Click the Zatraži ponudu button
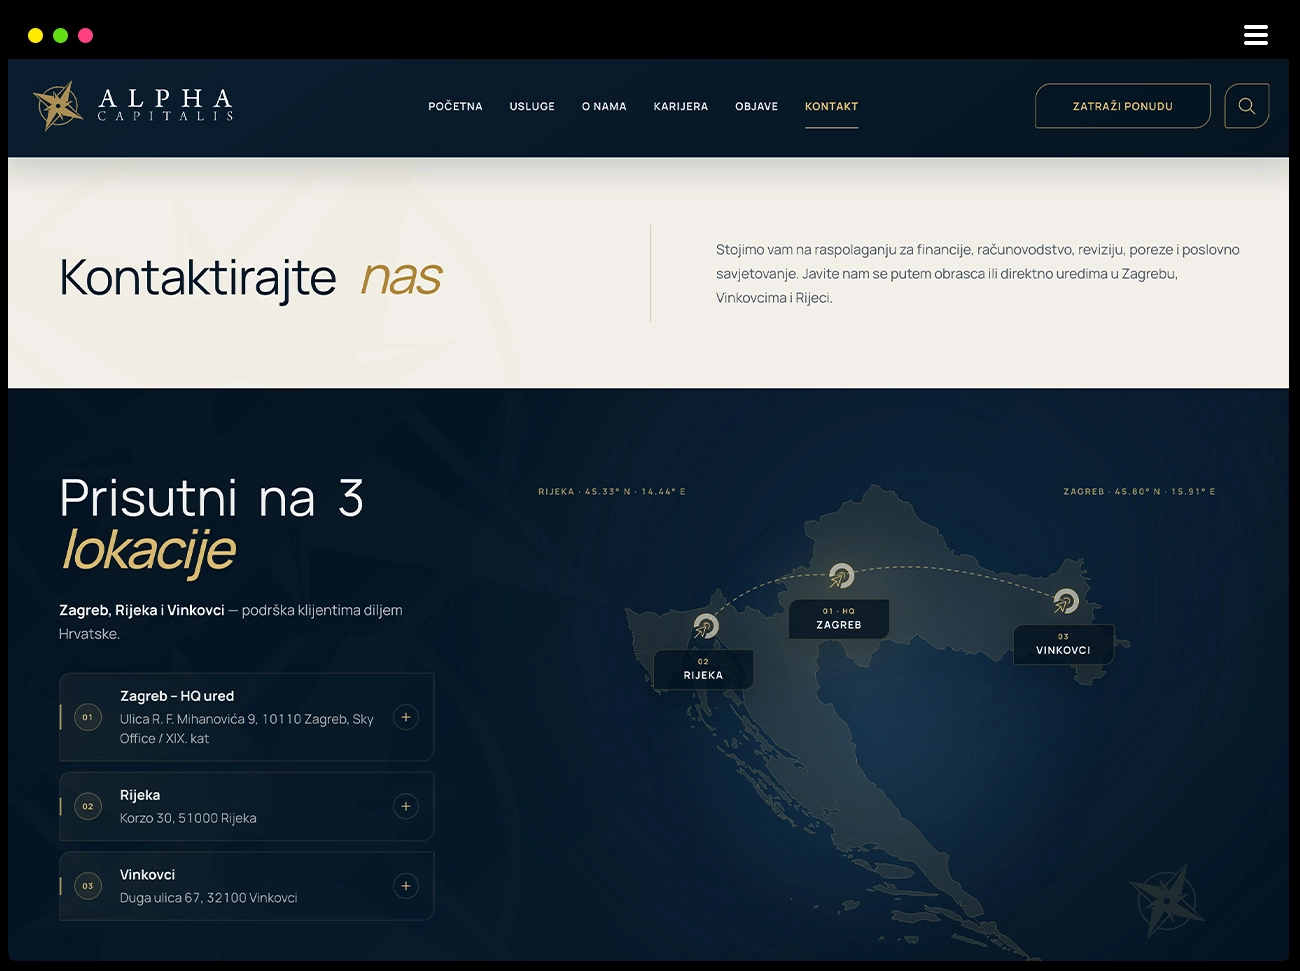This screenshot has height=971, width=1300. click(x=1123, y=106)
